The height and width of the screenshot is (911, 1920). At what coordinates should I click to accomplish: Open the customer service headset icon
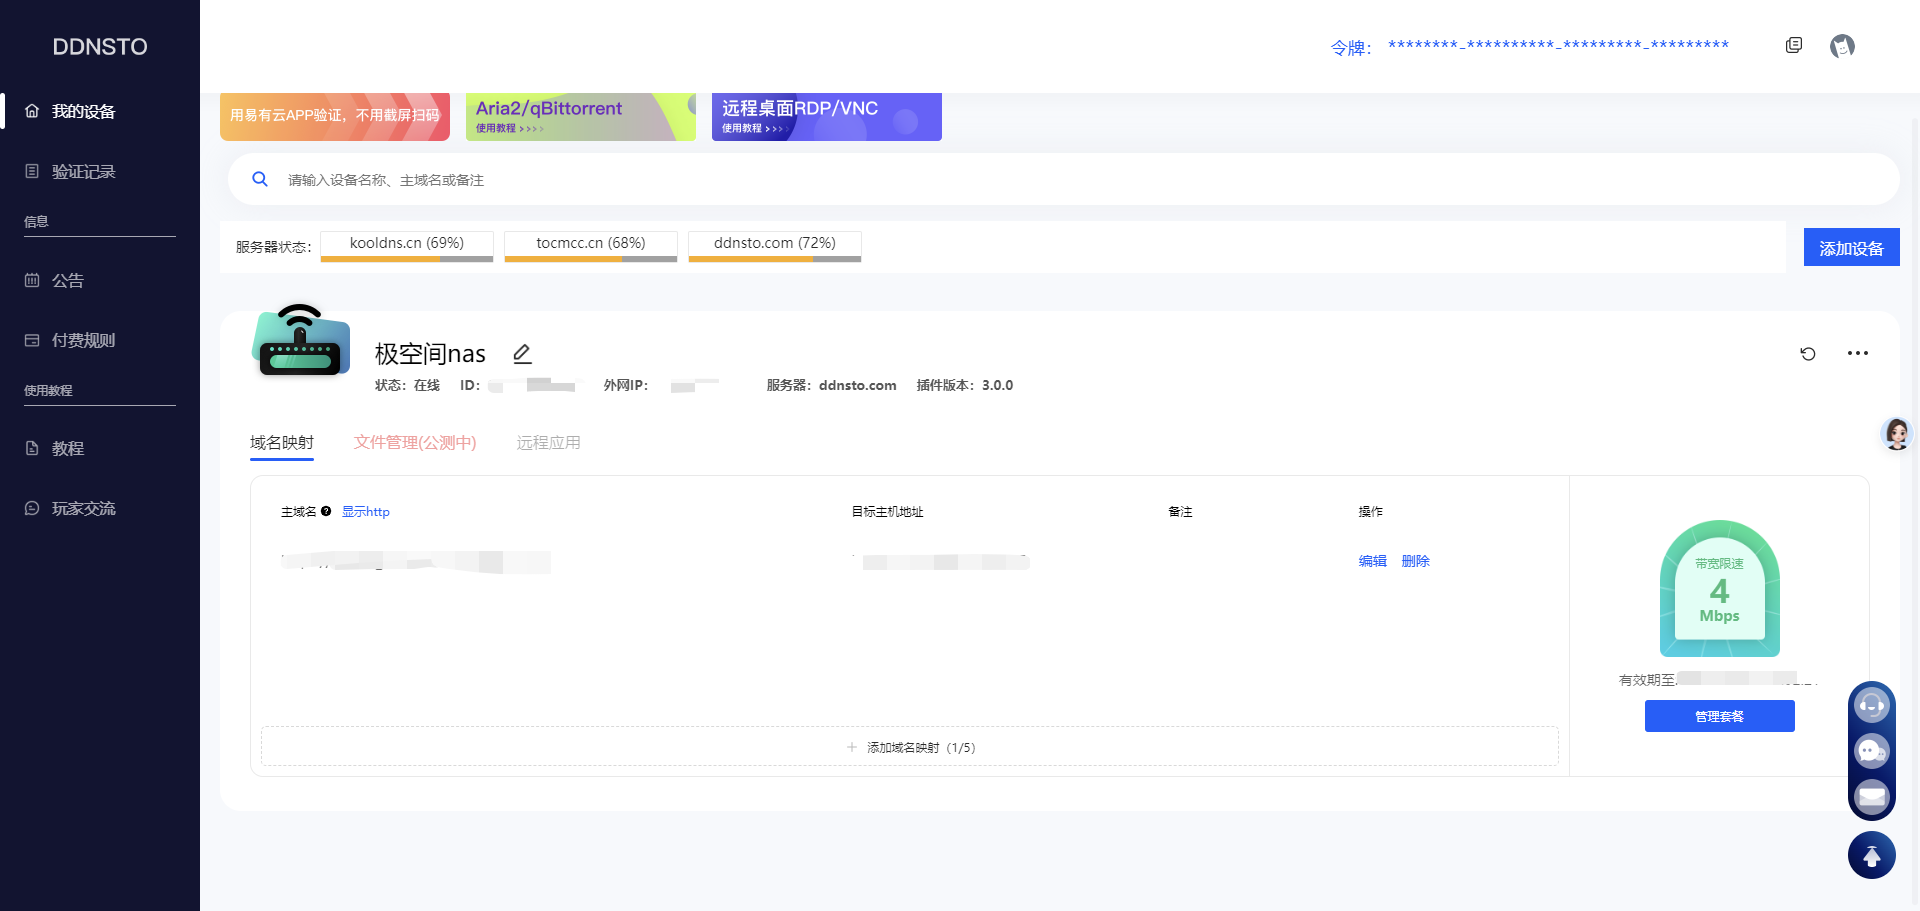tap(1871, 705)
